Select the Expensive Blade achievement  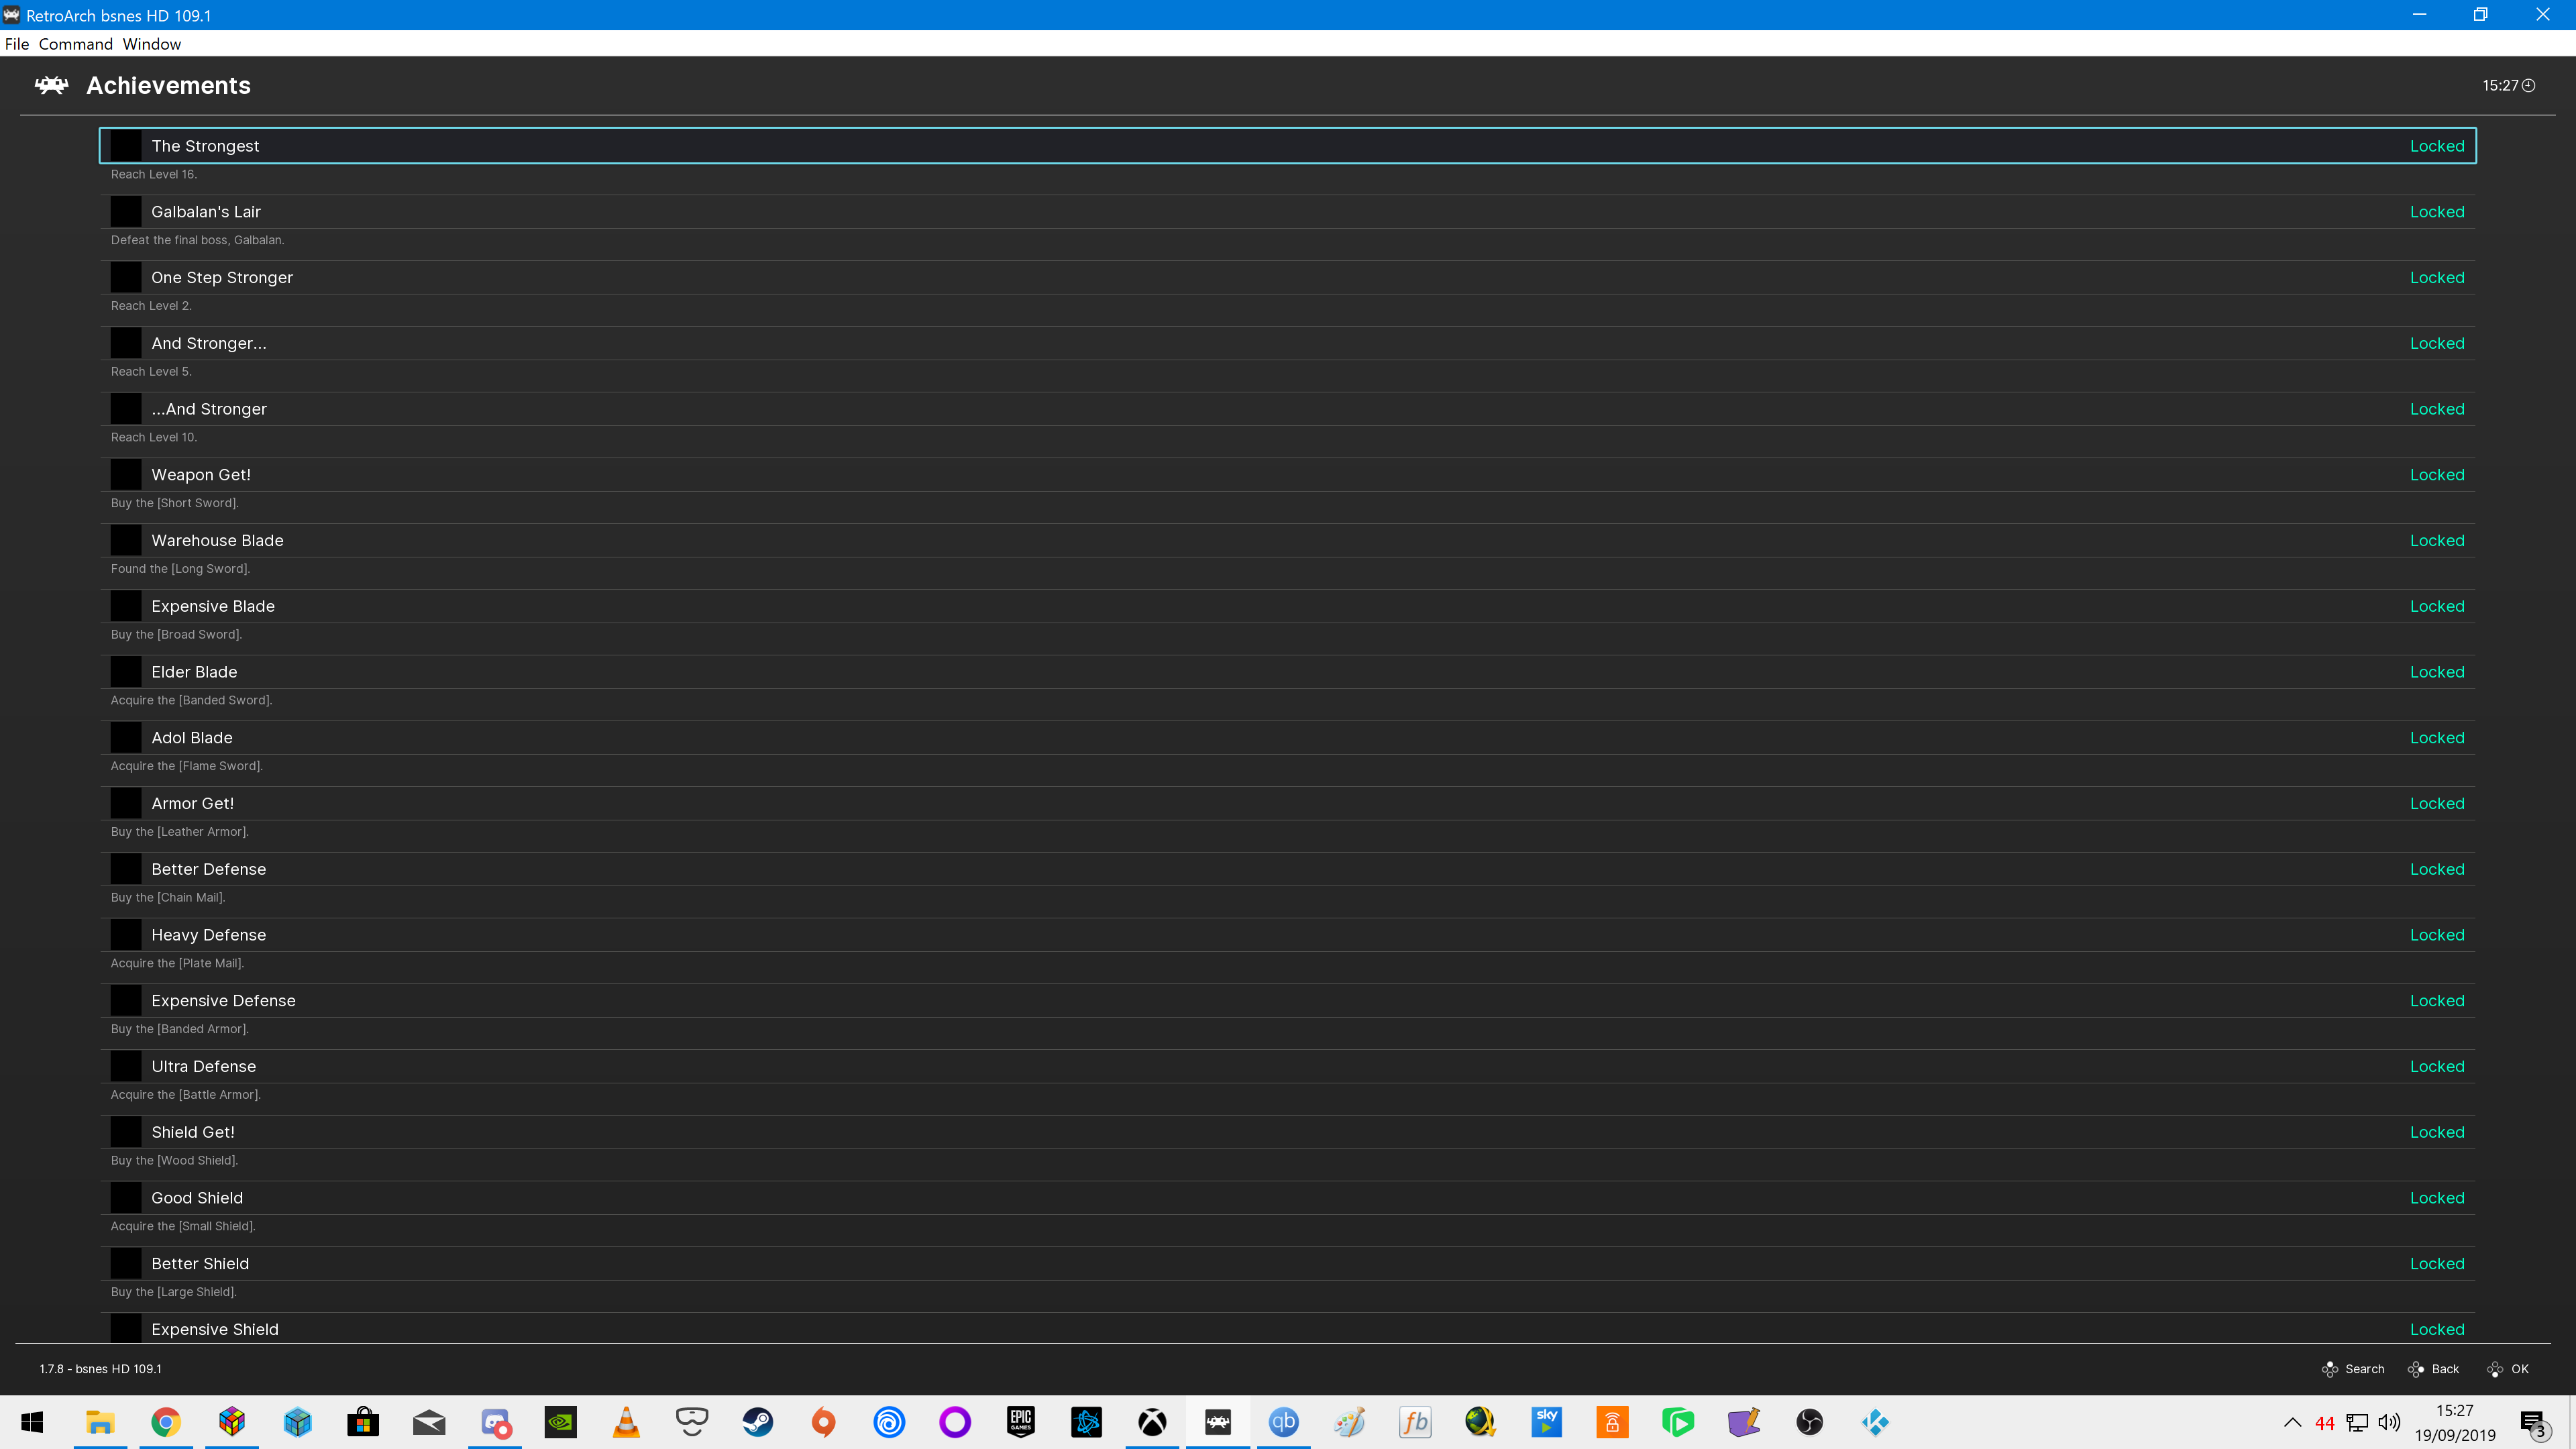pos(1287,606)
